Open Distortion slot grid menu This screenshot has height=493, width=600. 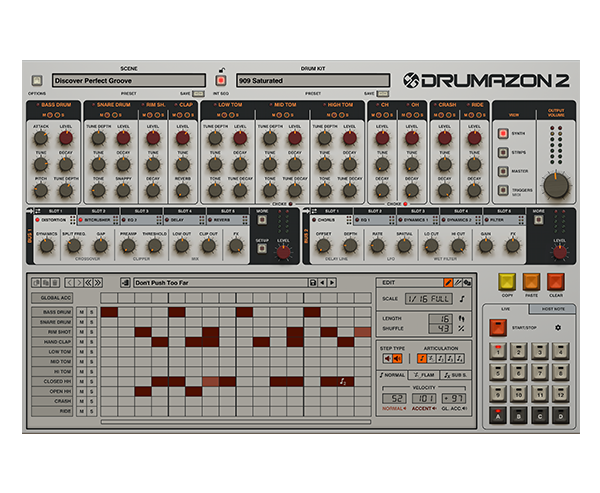tap(72, 220)
